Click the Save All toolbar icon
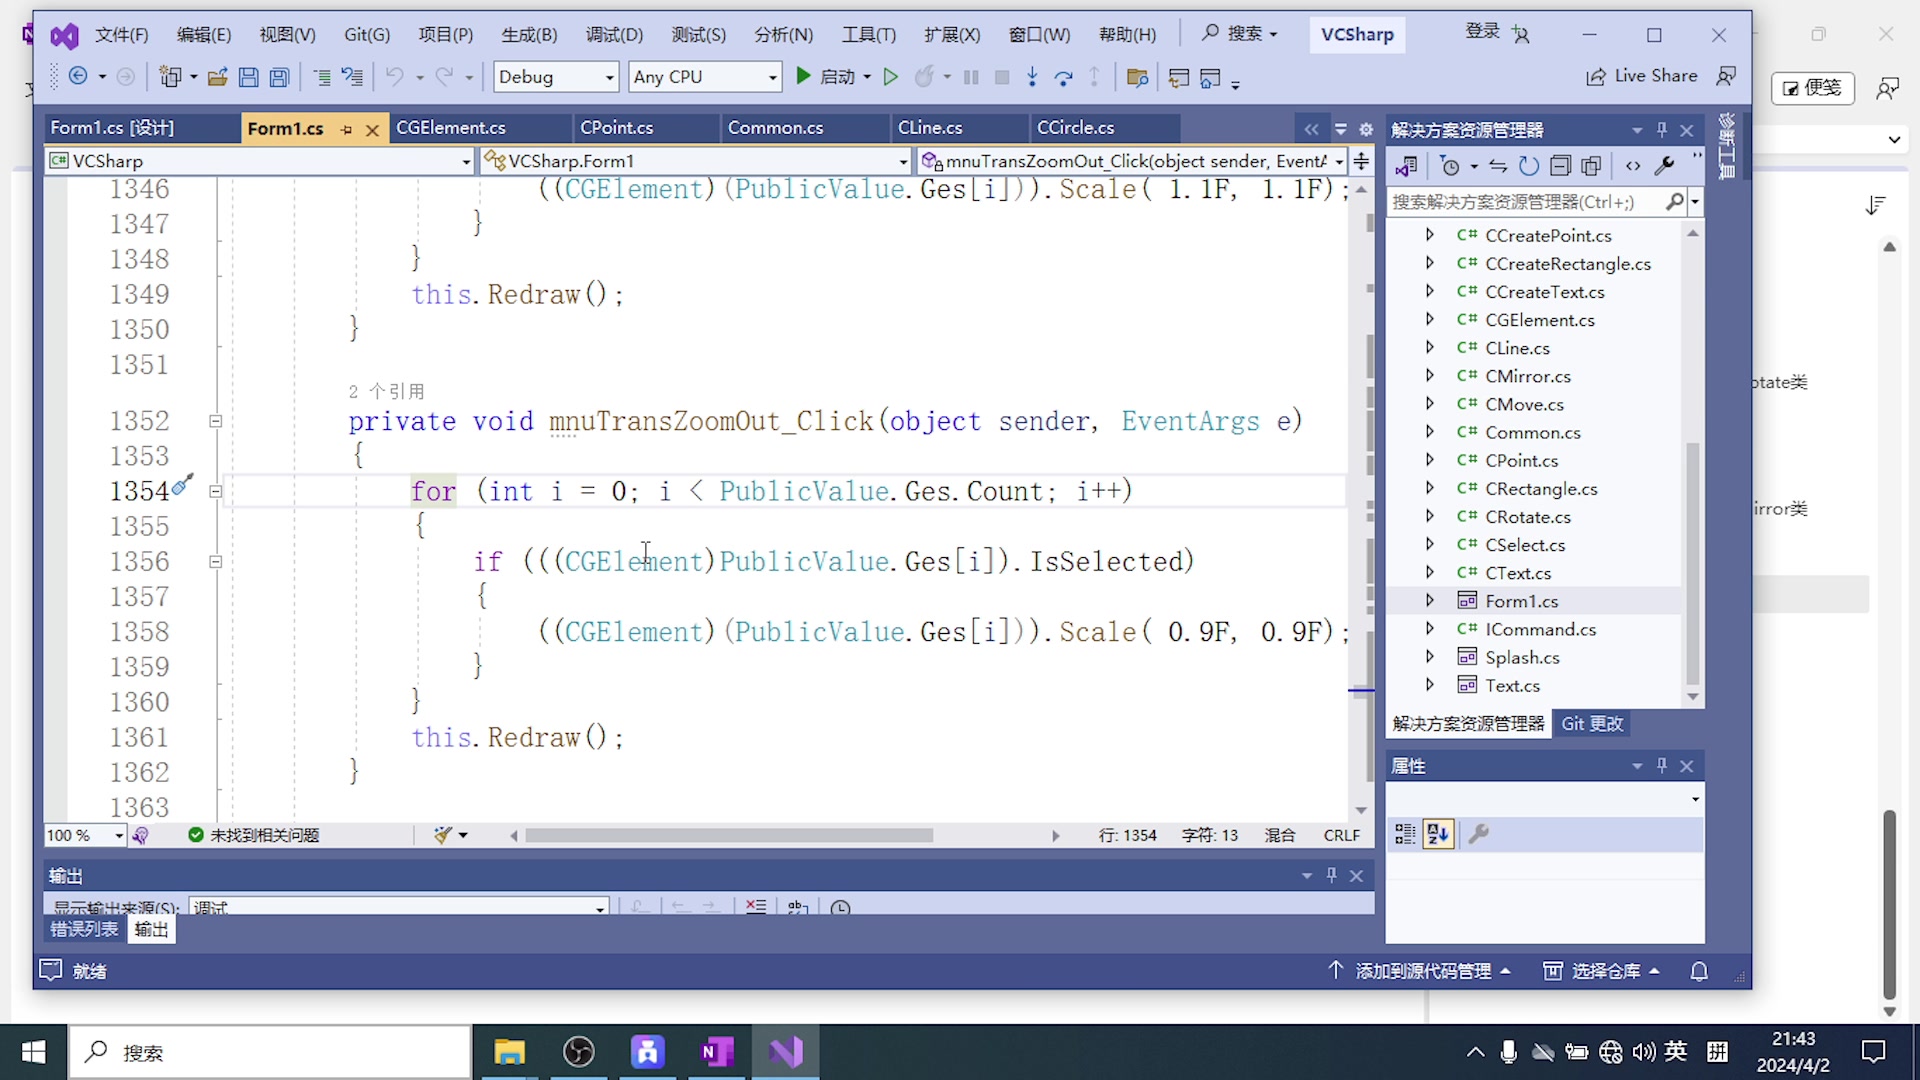This screenshot has height=1080, width=1920. [x=280, y=77]
